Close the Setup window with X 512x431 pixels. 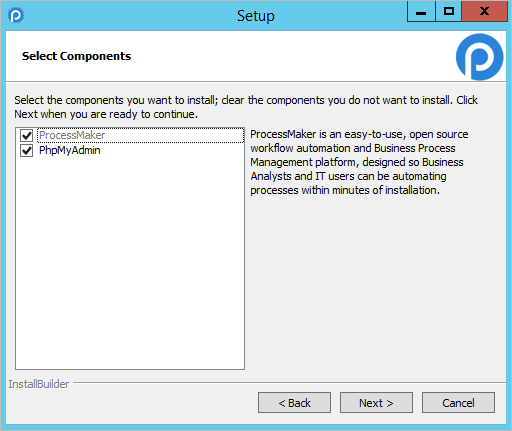pos(484,12)
